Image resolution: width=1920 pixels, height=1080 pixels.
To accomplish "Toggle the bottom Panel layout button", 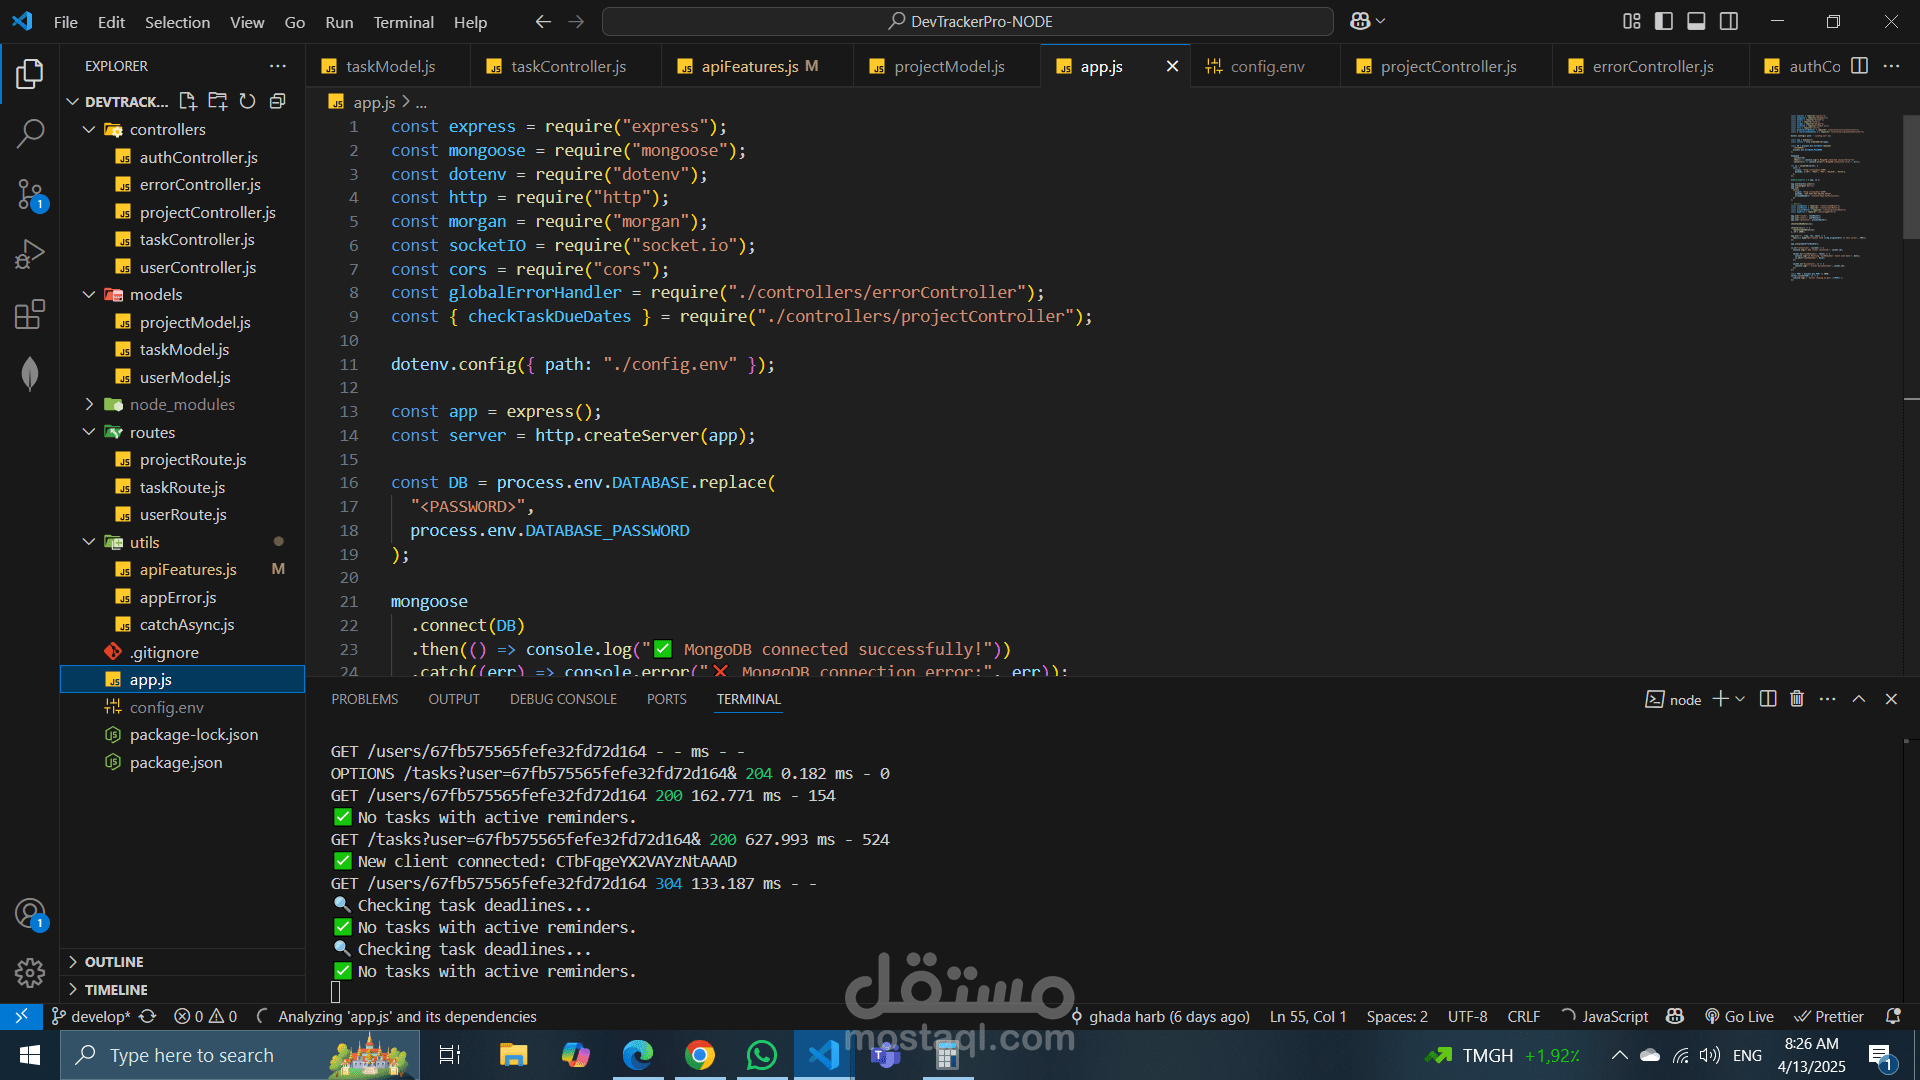I will tap(1696, 21).
